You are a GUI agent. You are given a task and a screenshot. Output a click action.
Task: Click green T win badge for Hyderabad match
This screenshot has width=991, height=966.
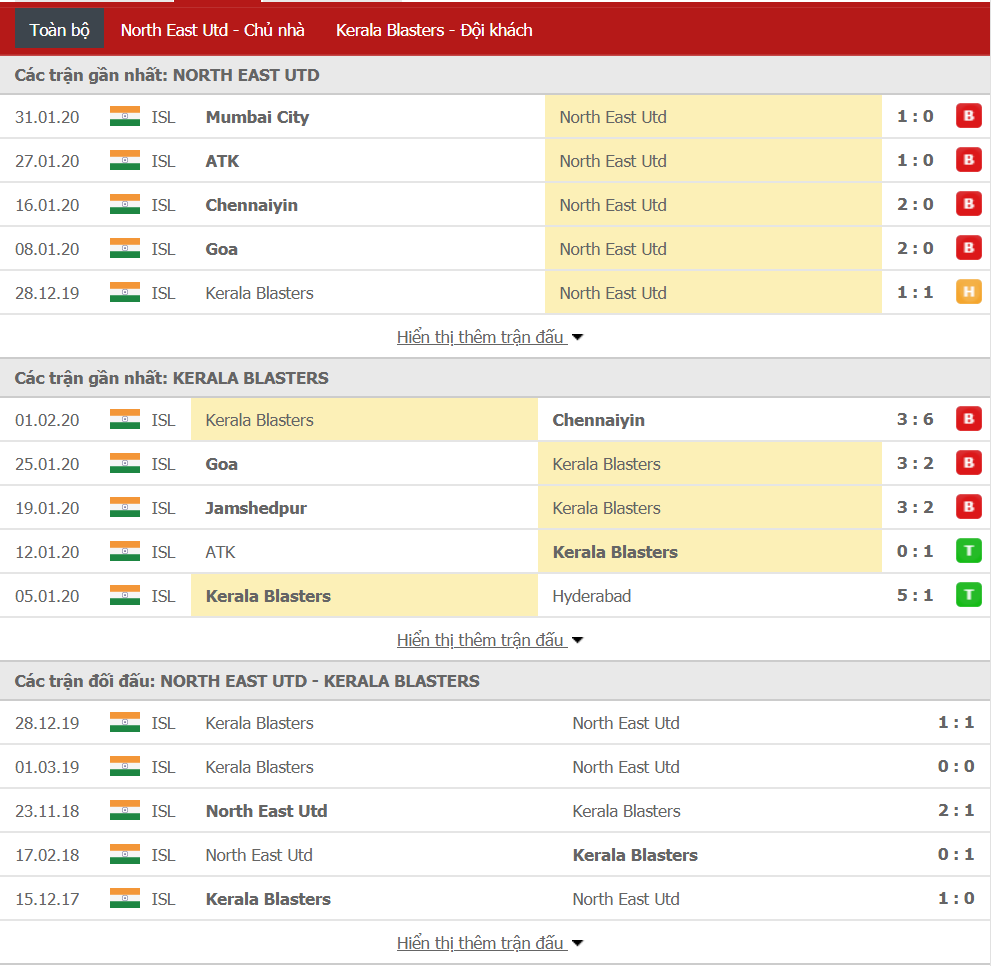point(968,595)
